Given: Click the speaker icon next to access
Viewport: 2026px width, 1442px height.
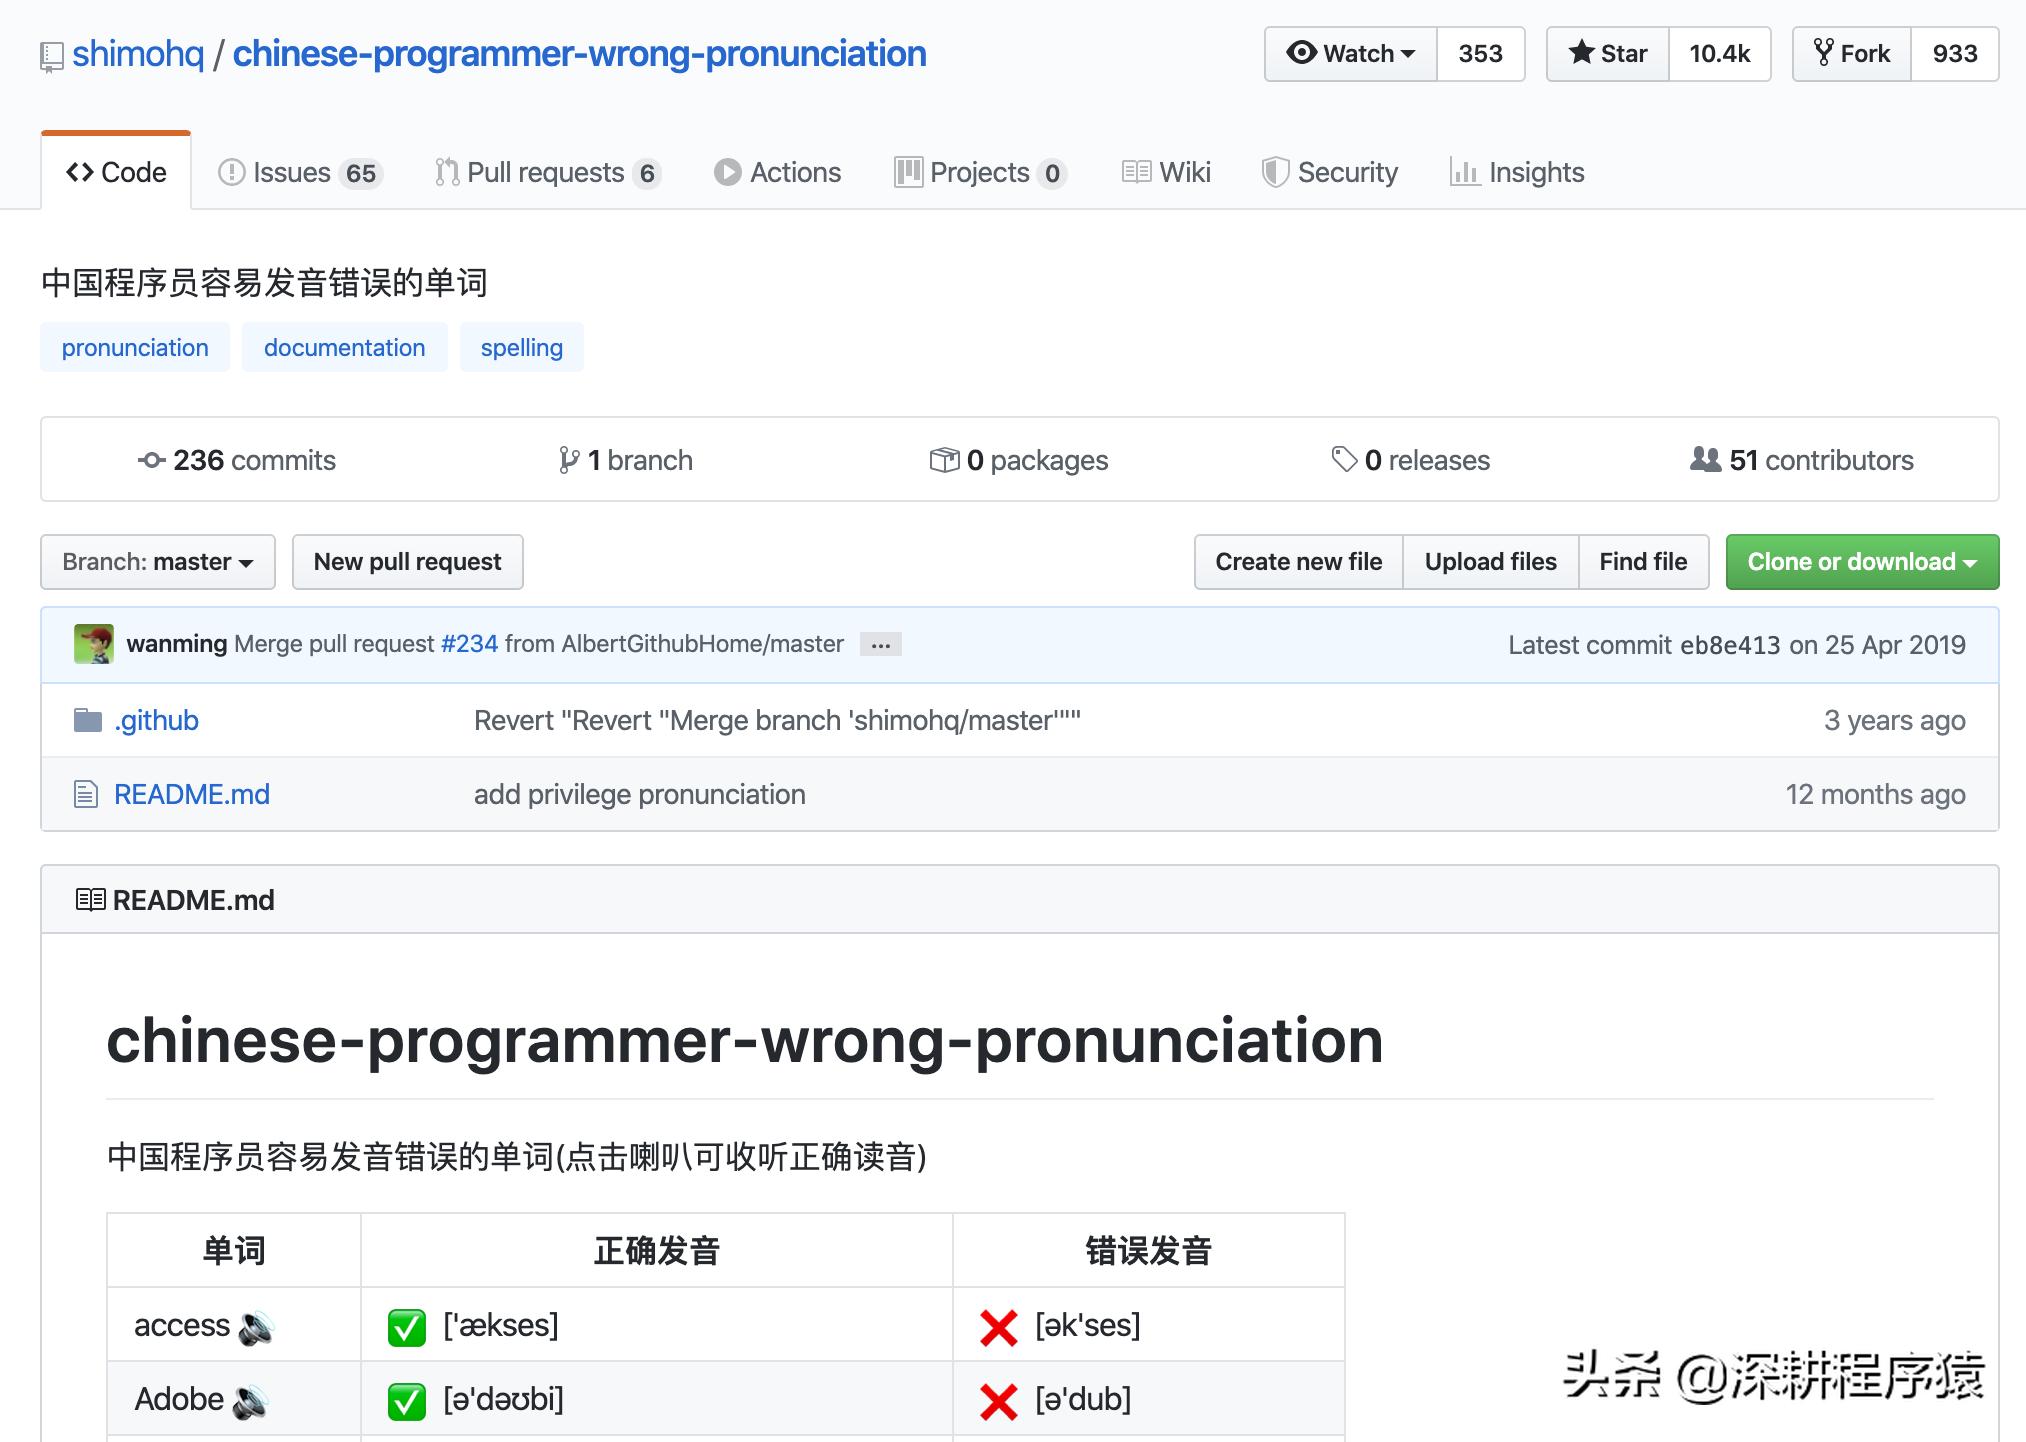Looking at the screenshot, I should [x=257, y=1325].
